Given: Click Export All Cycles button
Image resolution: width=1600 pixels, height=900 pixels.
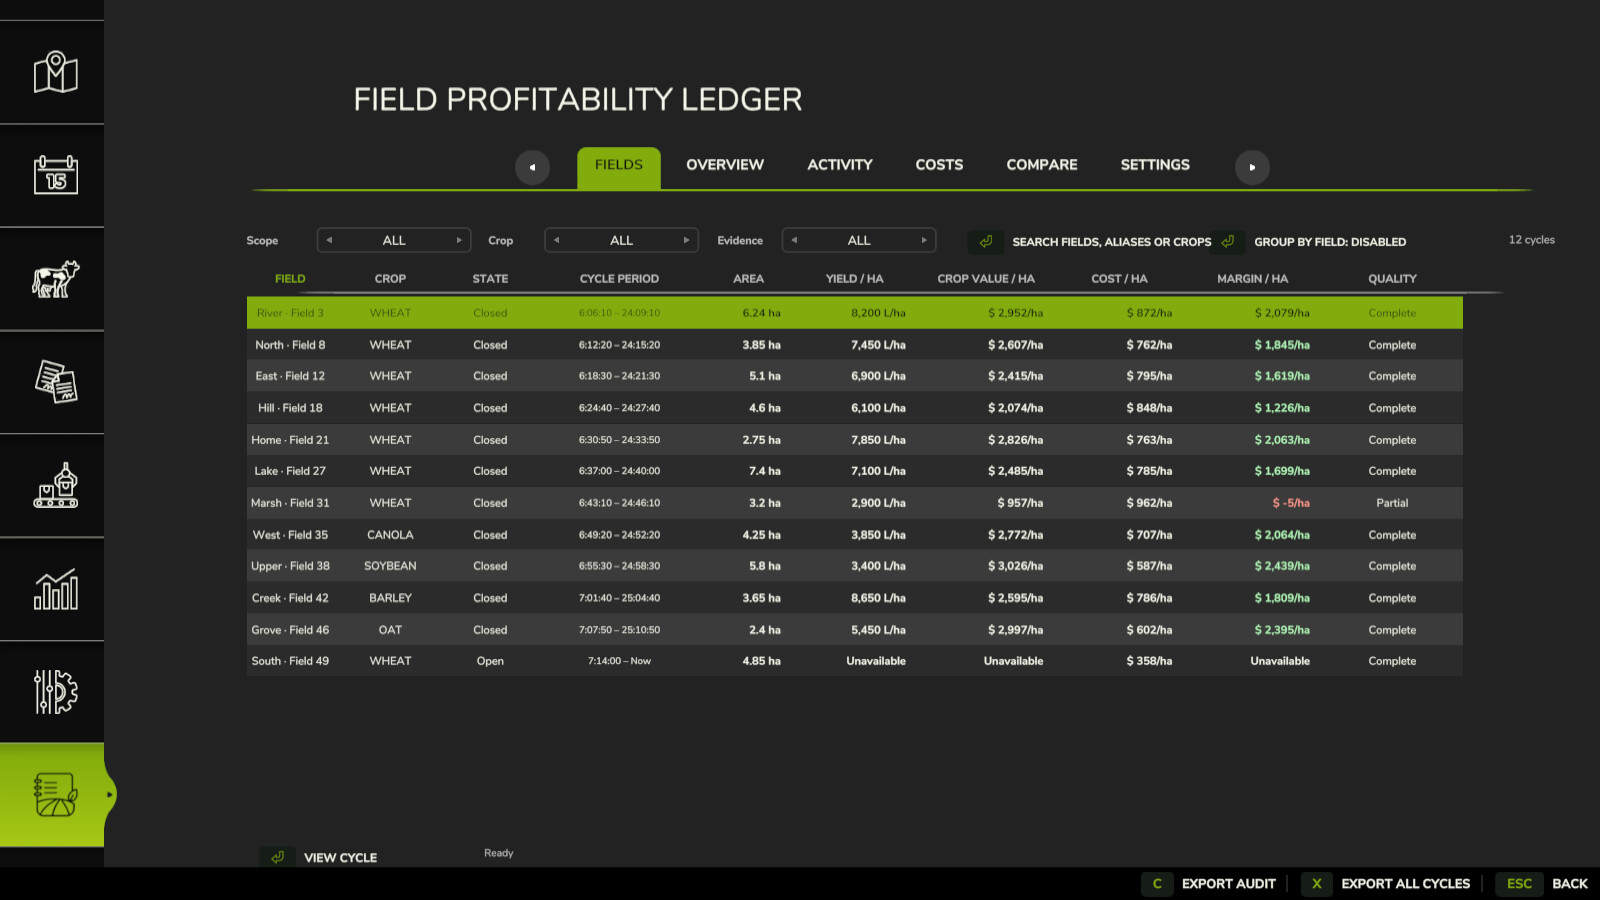Looking at the screenshot, I should click(1405, 884).
